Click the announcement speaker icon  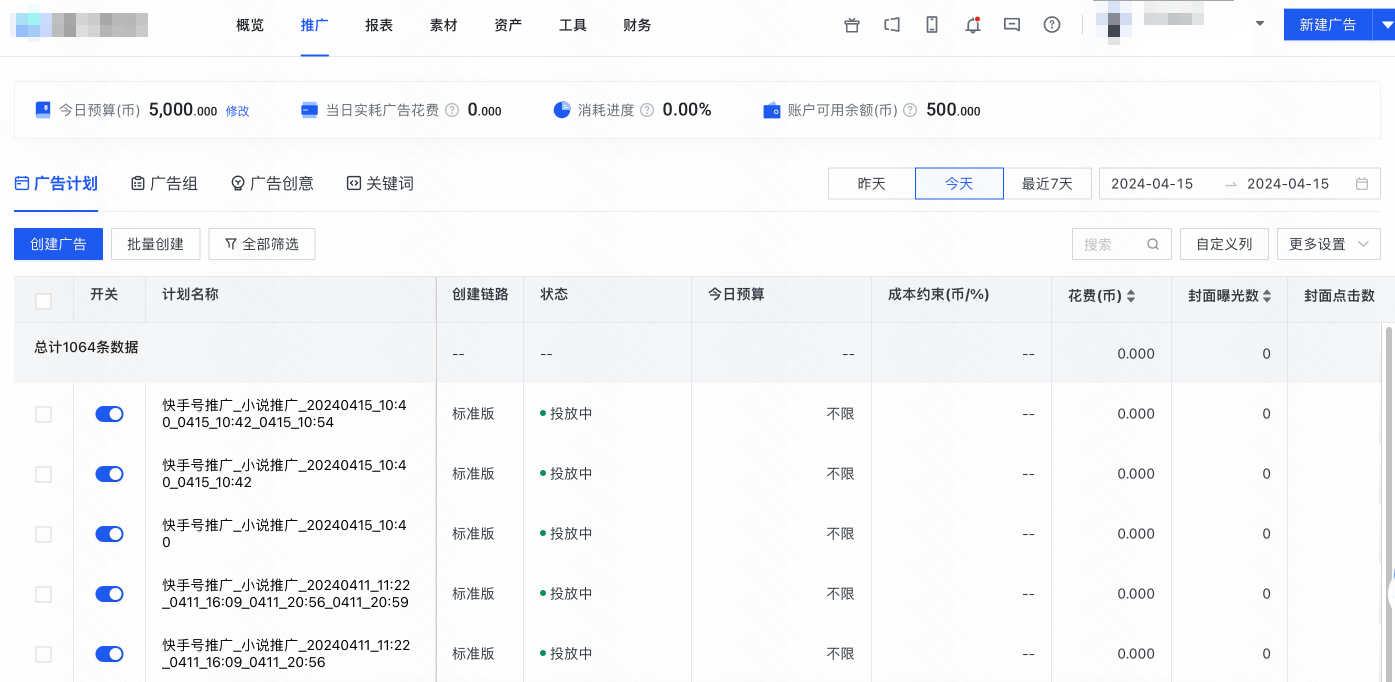[891, 25]
